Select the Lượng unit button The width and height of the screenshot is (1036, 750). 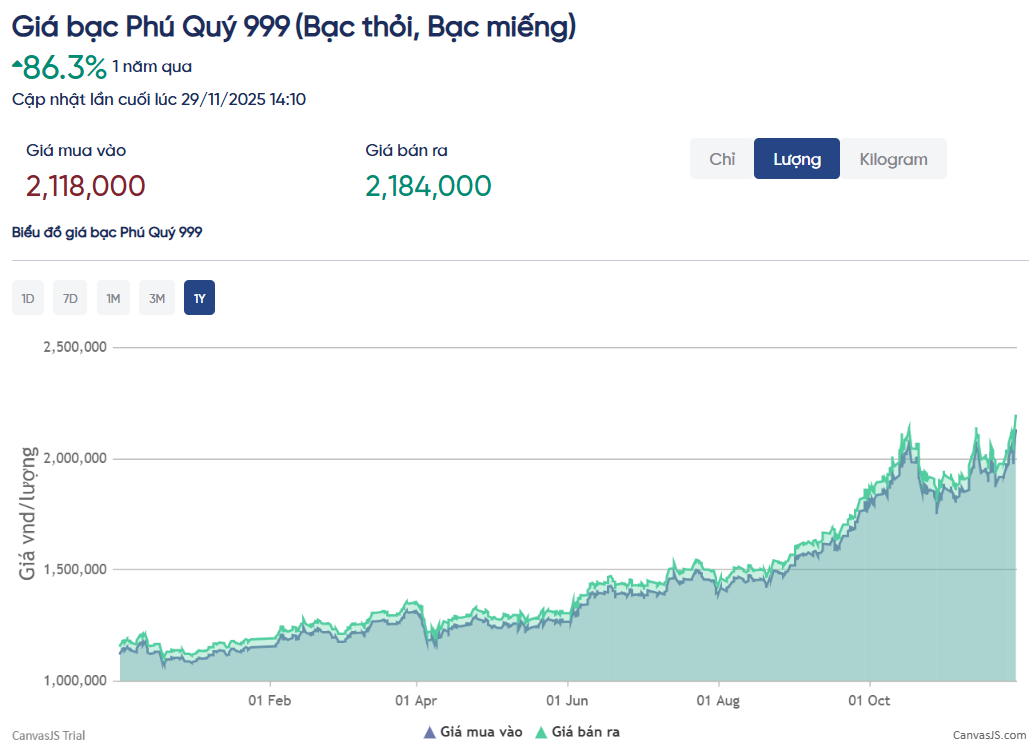797,159
